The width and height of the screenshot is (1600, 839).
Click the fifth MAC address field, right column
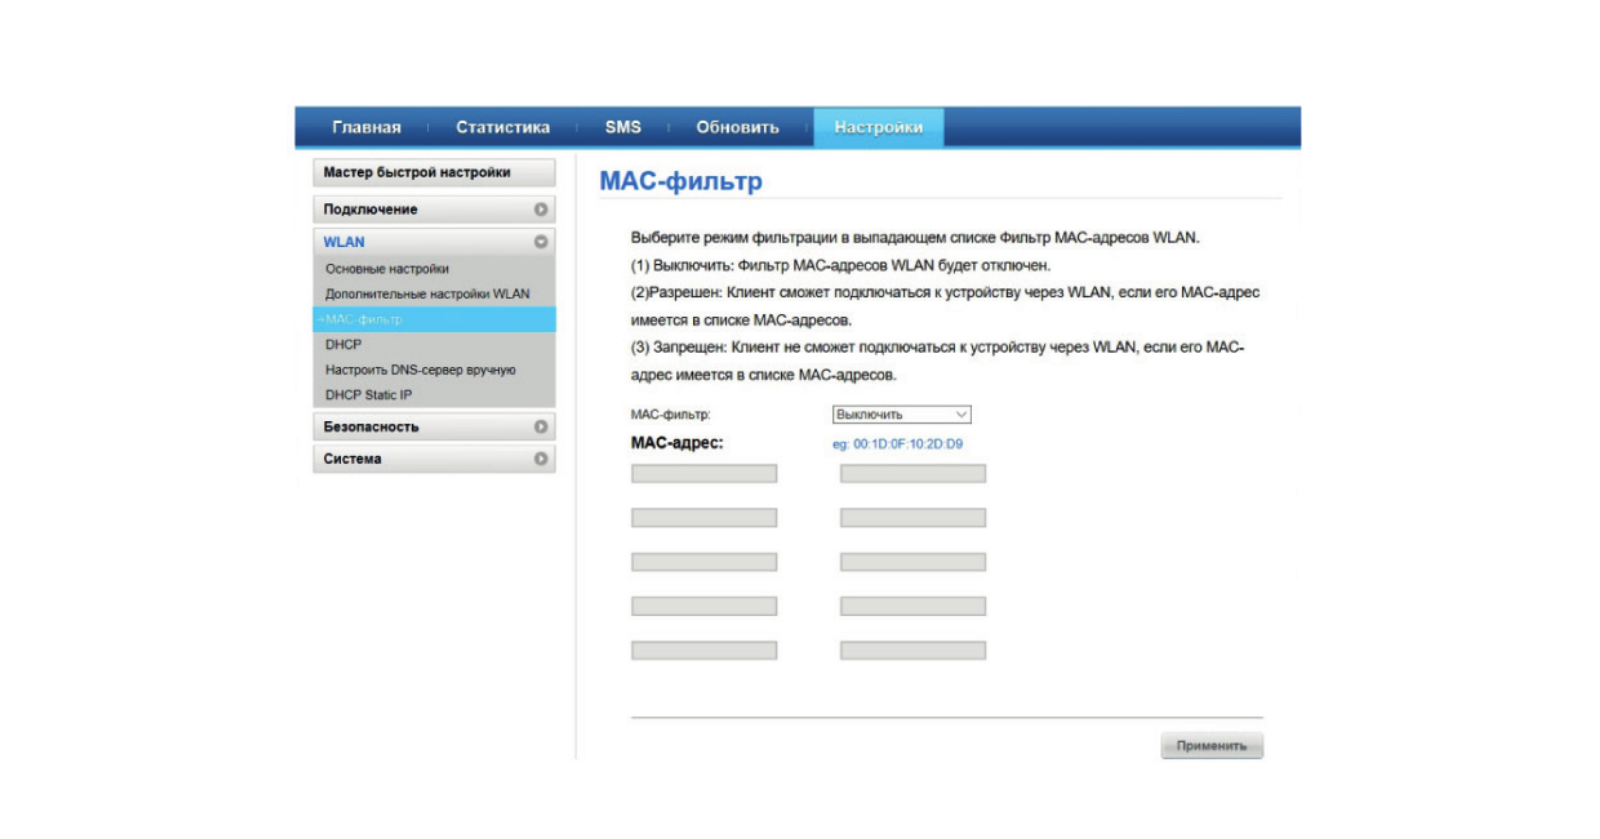tap(913, 650)
